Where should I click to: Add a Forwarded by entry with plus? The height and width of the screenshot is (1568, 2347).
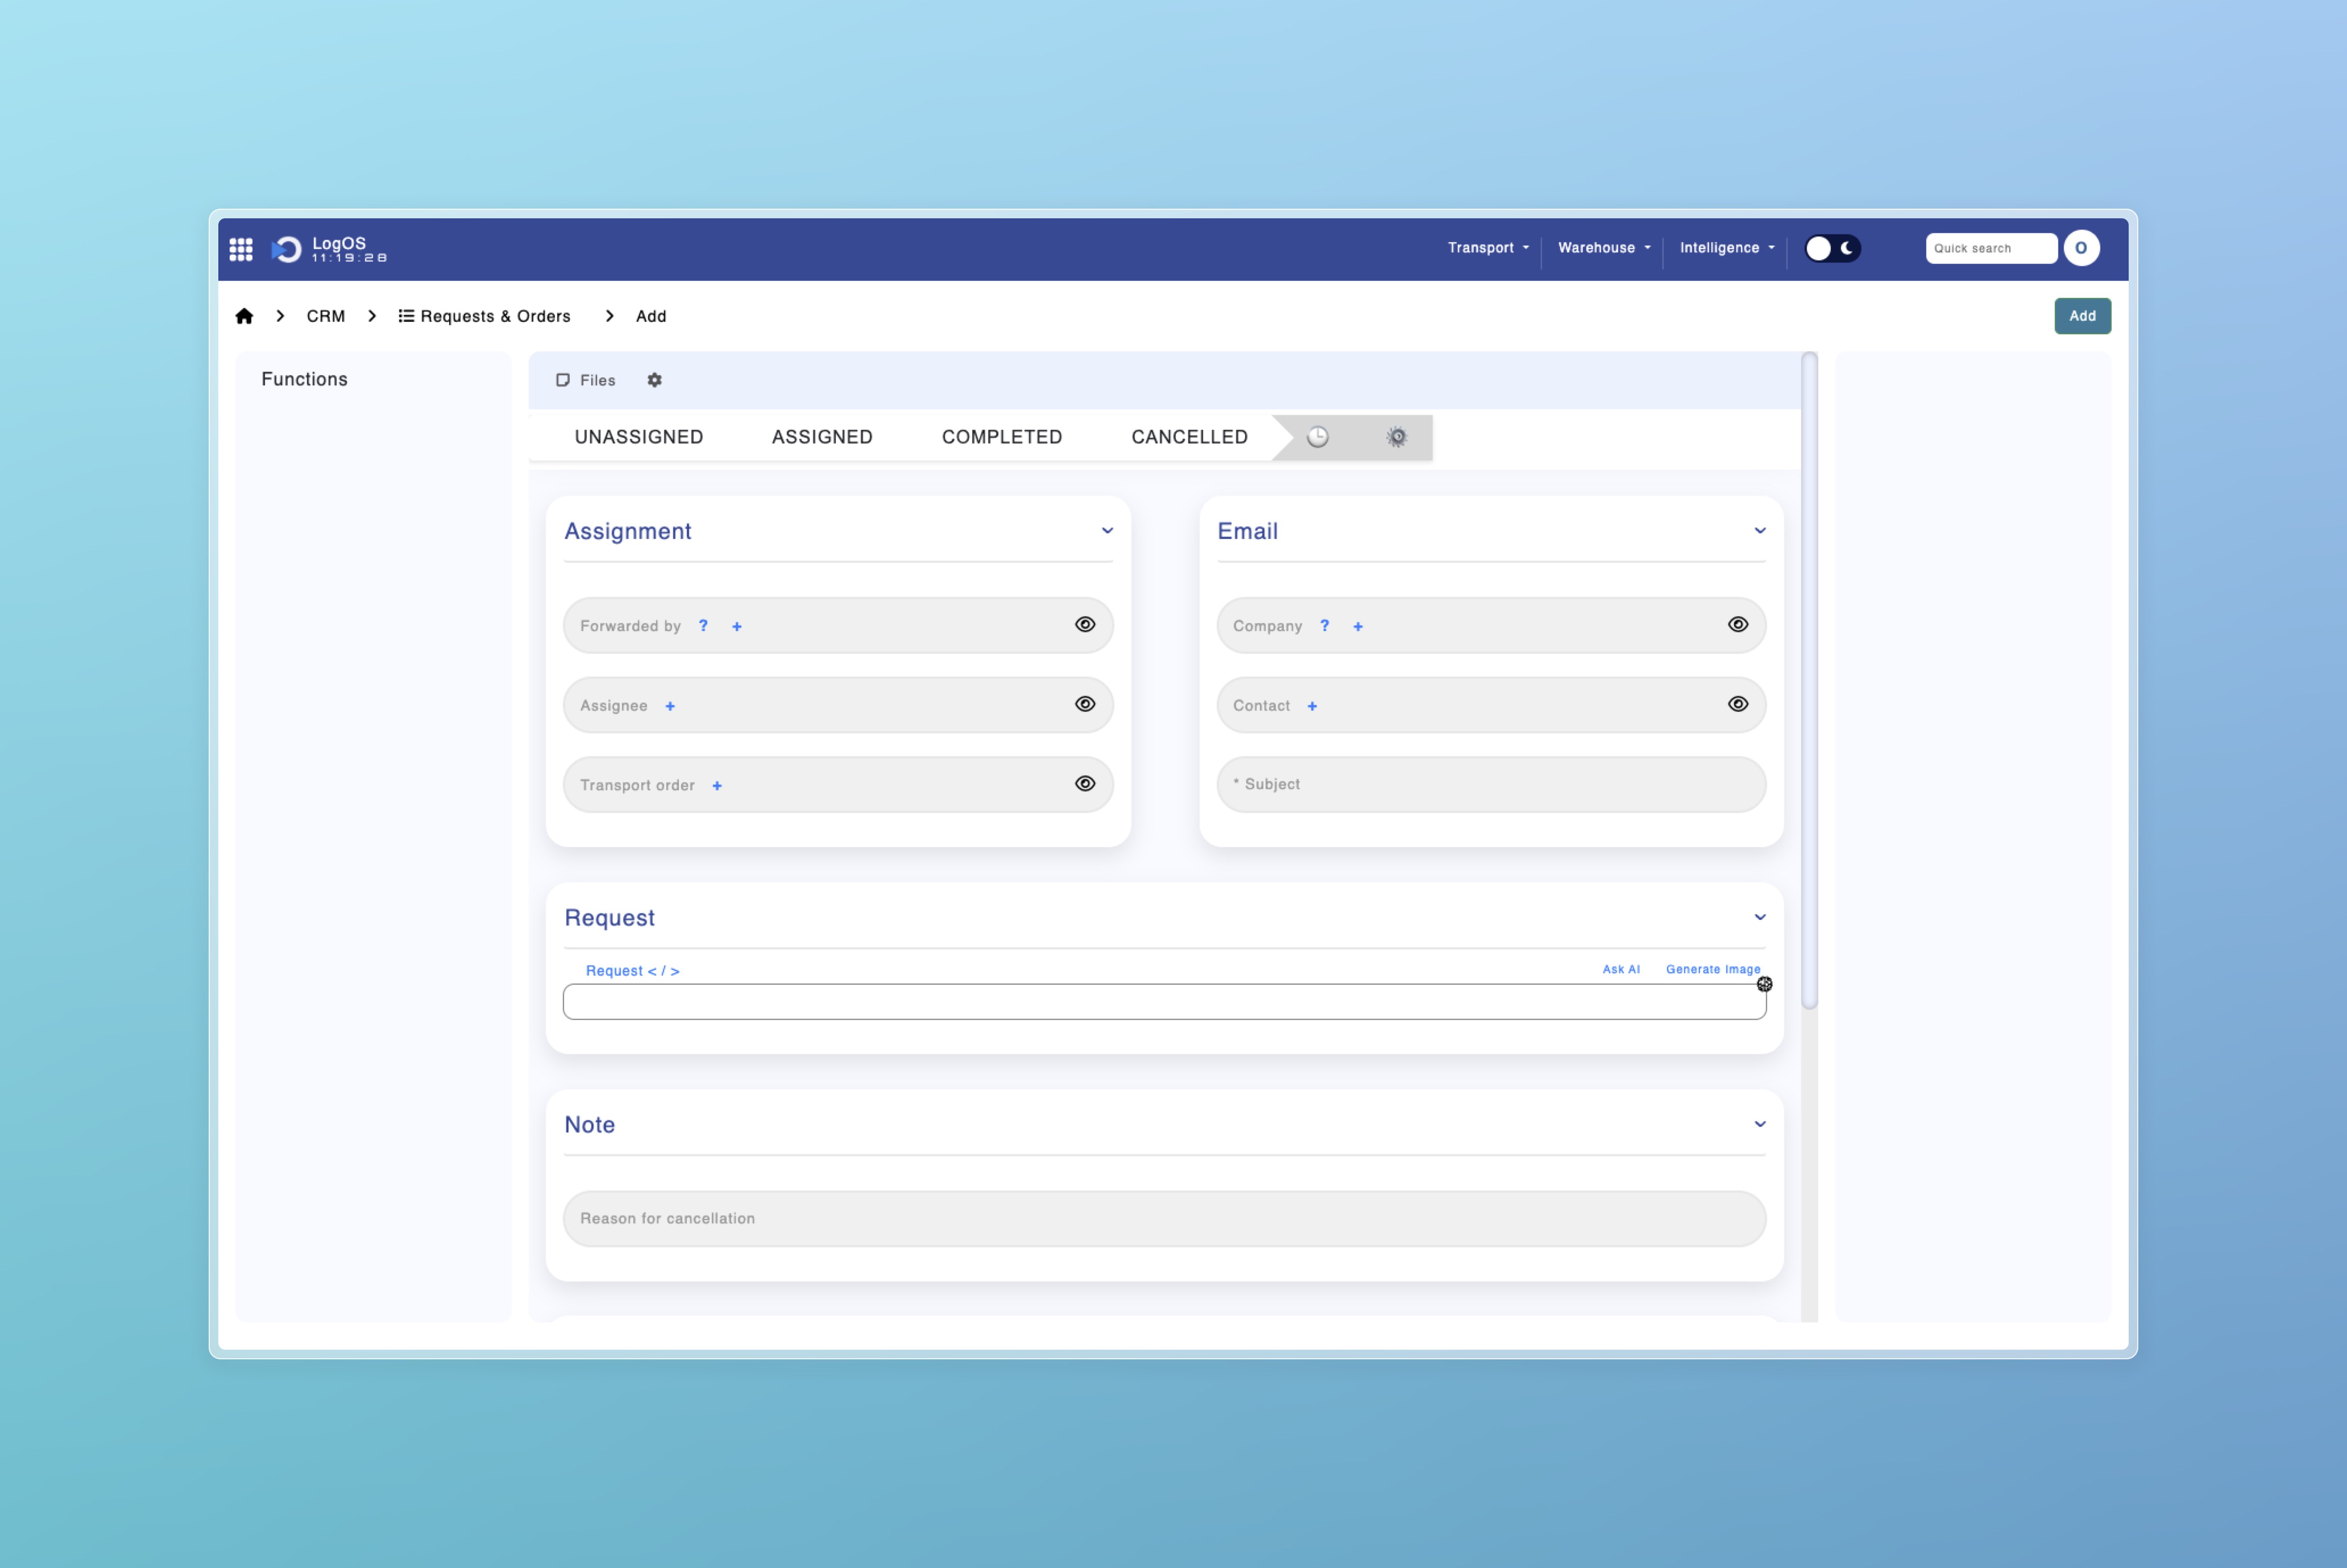tap(737, 626)
